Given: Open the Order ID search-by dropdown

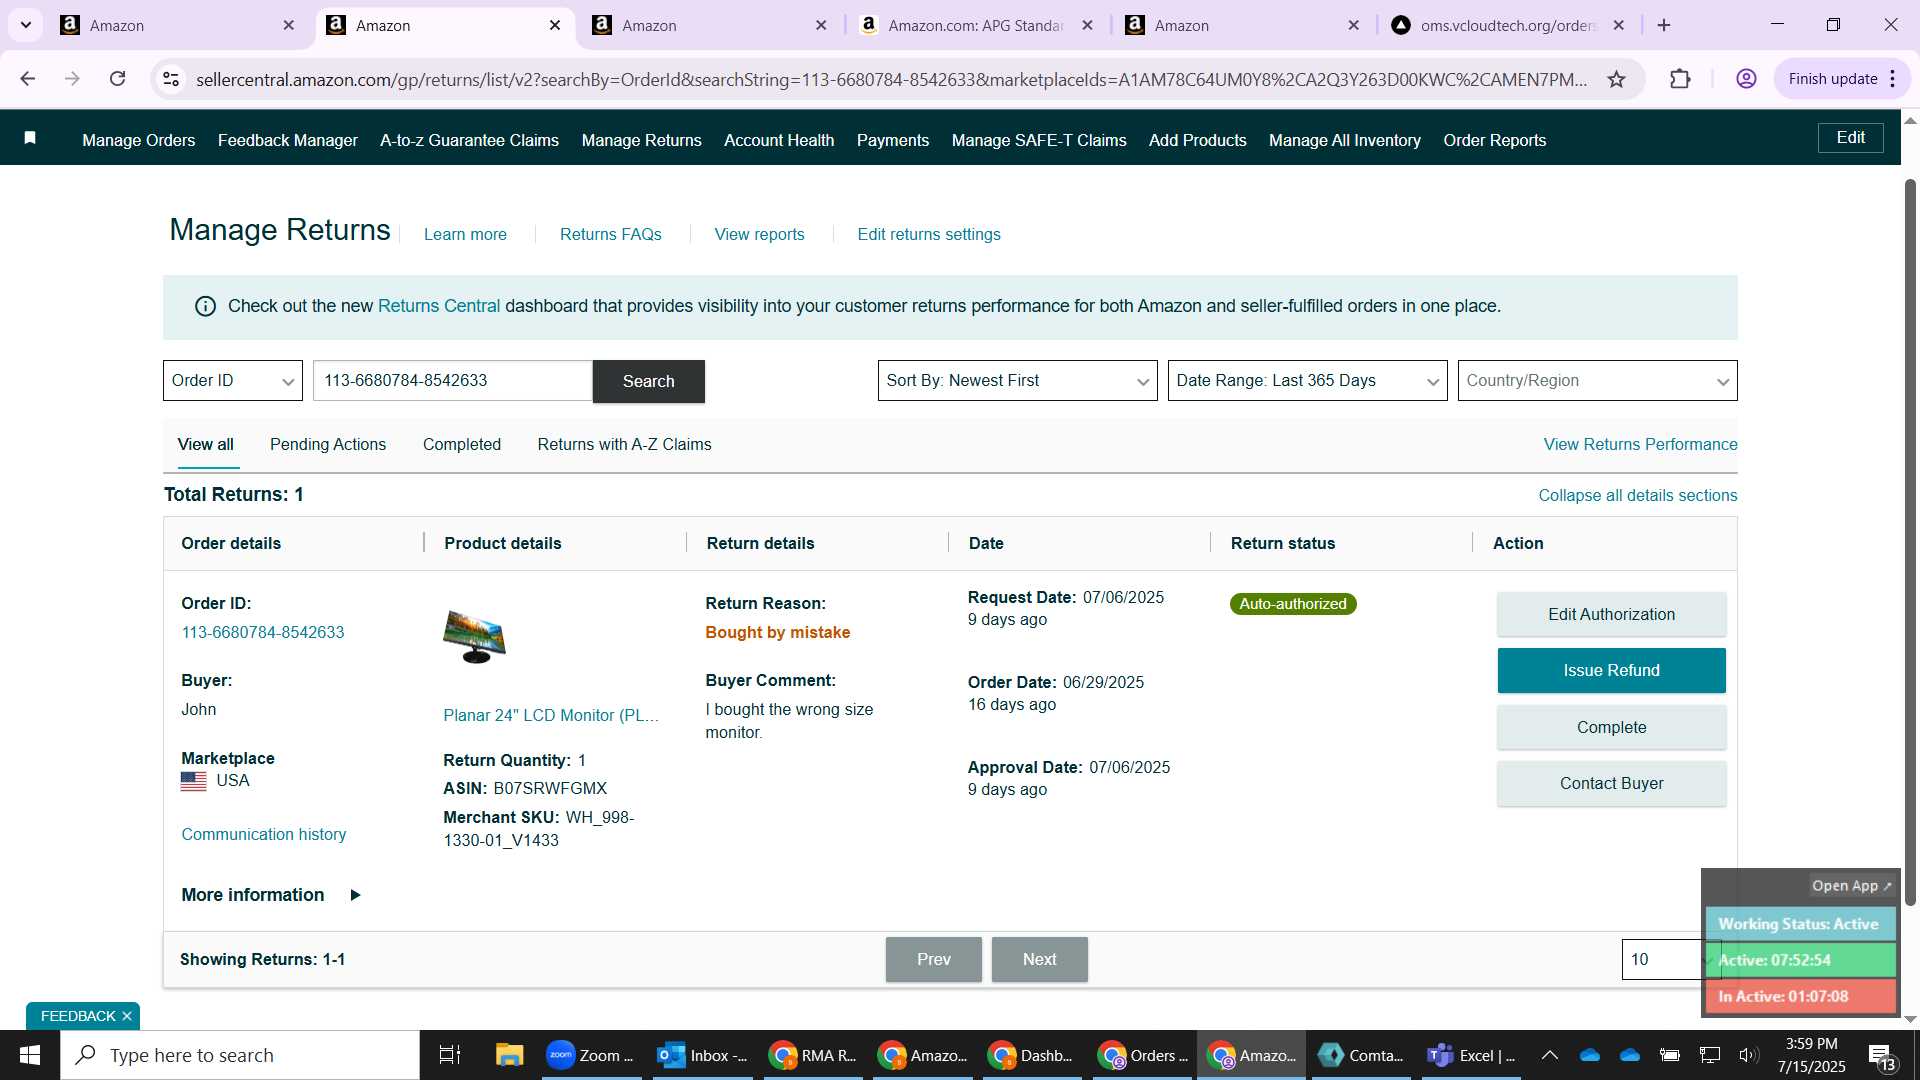Looking at the screenshot, I should coord(233,381).
